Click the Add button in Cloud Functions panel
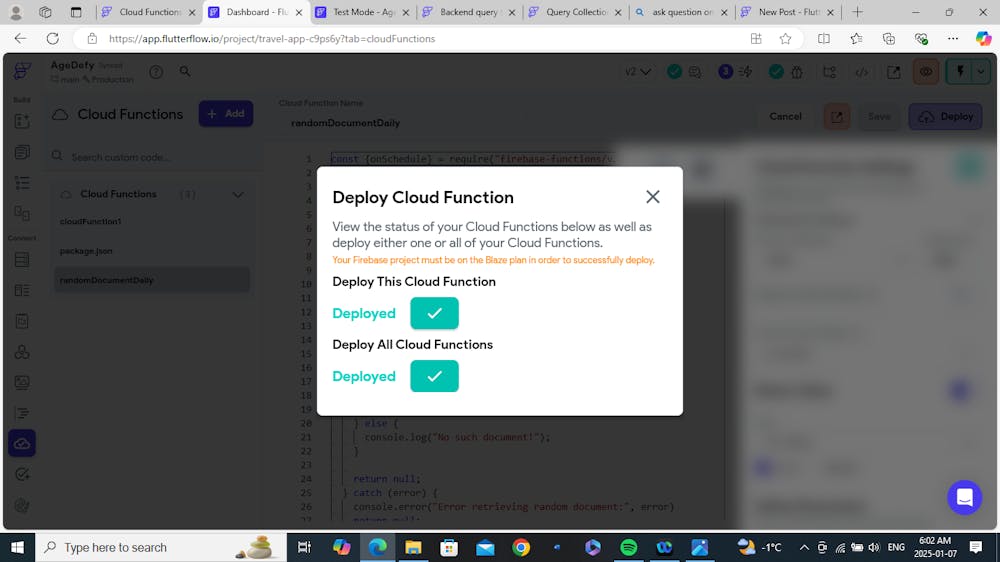Screen dimensions: 1000x562 [226, 114]
